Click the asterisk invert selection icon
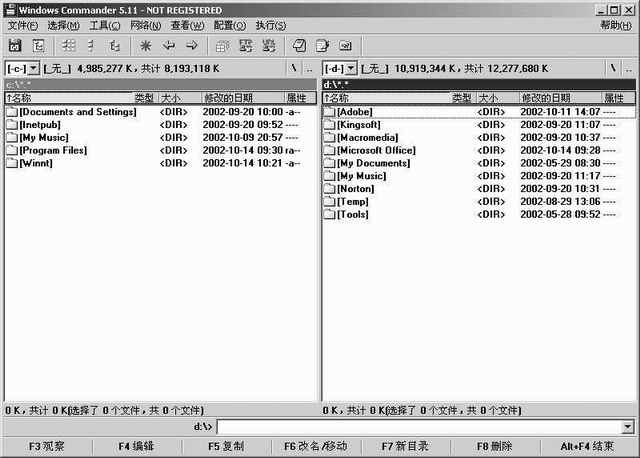Screen dimensions: 640x458 tap(145, 46)
